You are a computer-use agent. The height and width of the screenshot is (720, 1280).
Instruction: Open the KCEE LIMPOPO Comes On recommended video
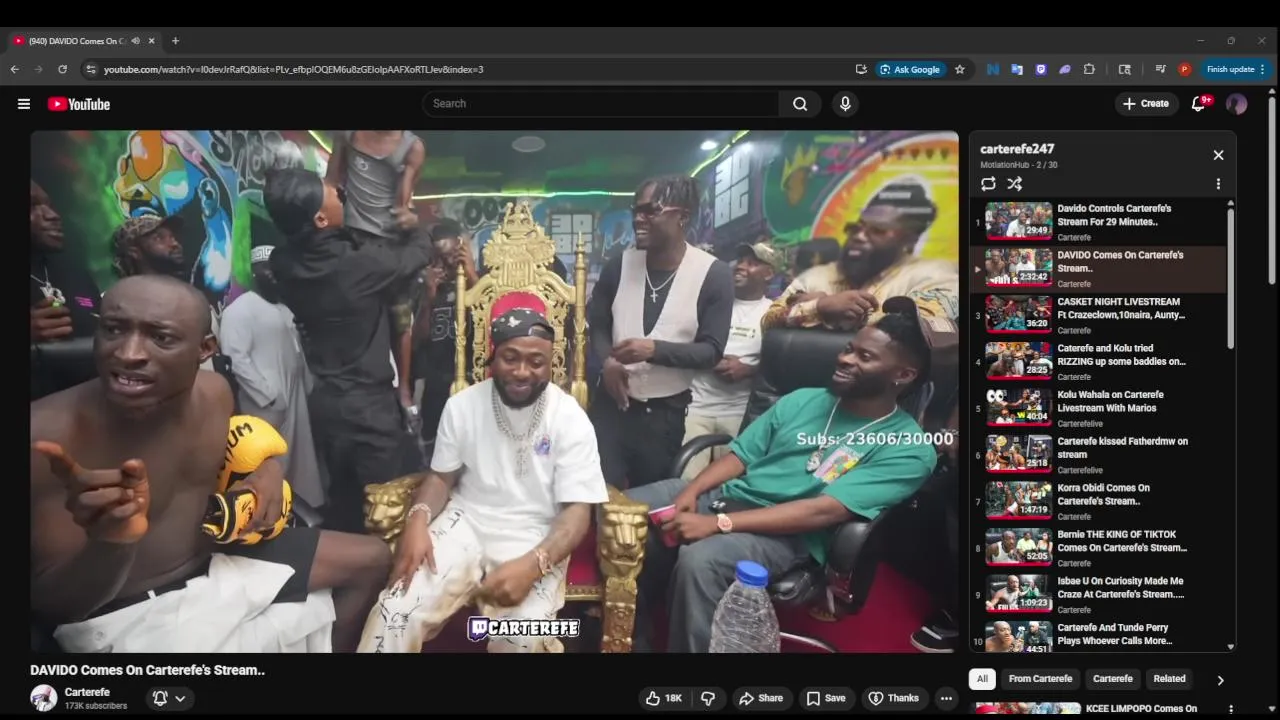(x=1141, y=709)
